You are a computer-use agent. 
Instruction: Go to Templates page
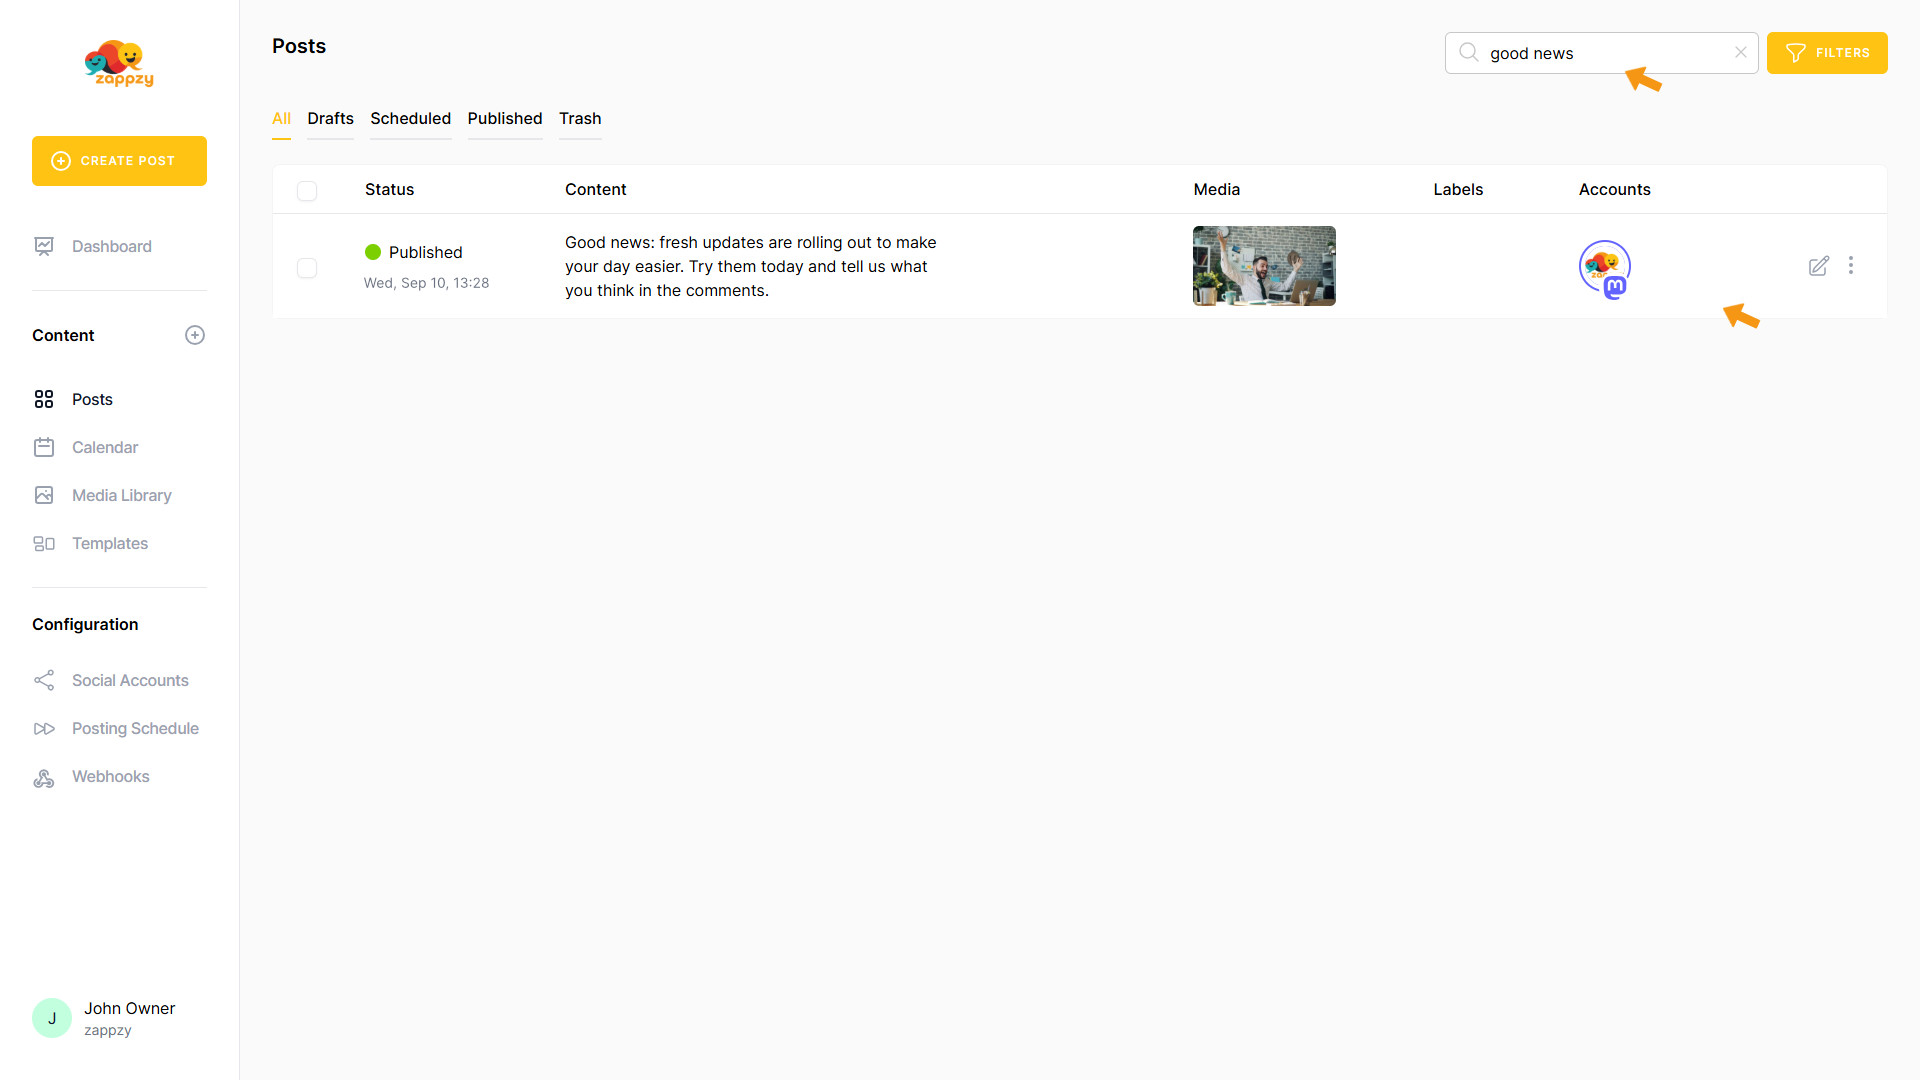109,543
